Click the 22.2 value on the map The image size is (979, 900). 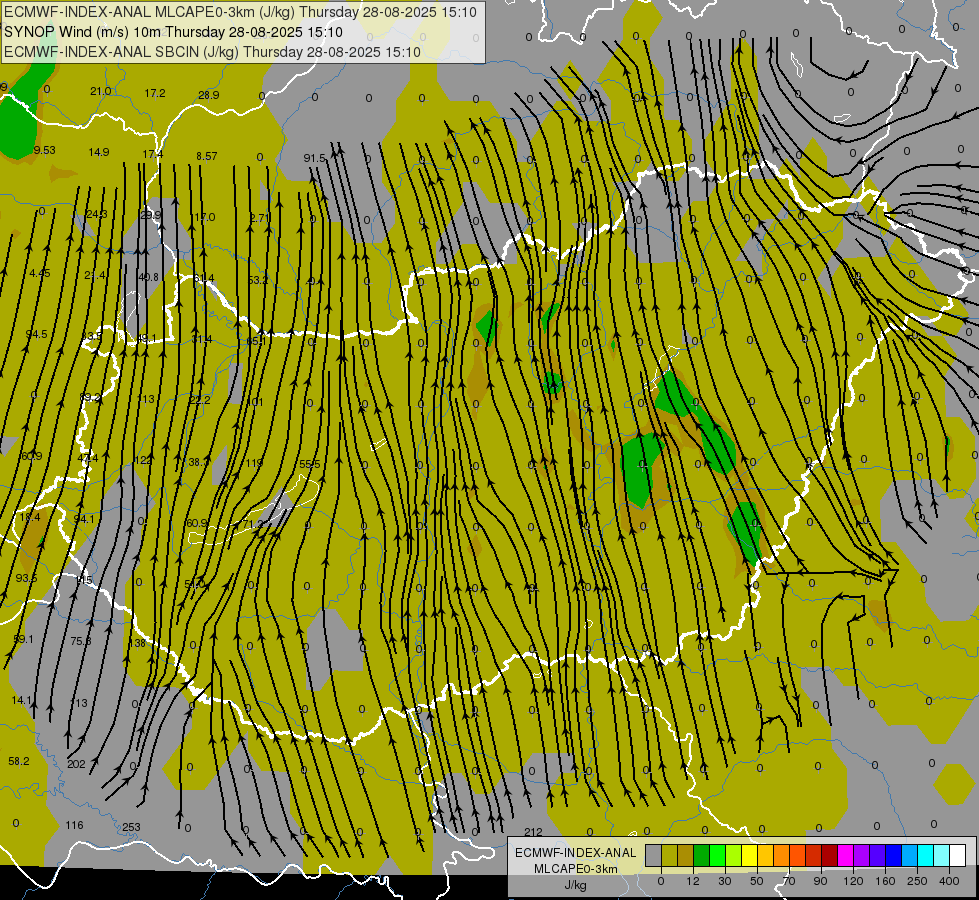coord(200,400)
